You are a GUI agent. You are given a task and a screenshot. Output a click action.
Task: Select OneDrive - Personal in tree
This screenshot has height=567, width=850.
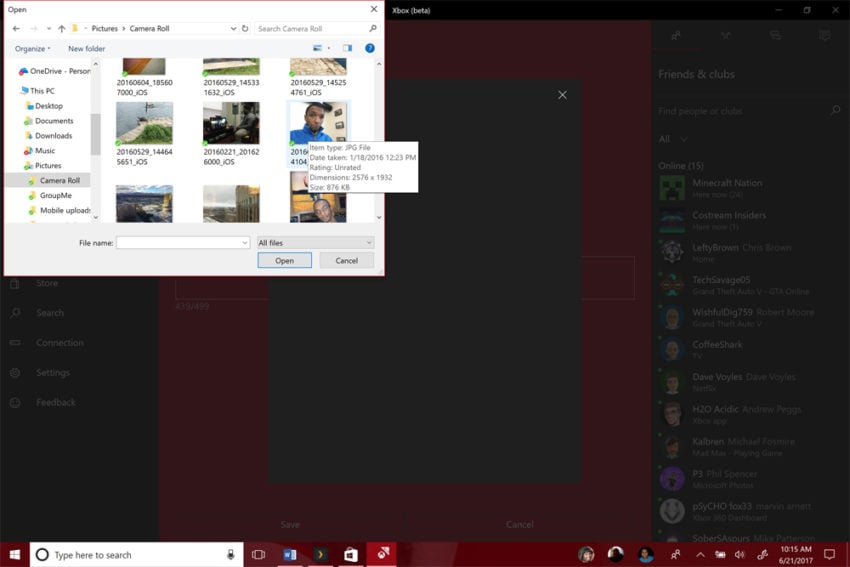click(x=54, y=71)
